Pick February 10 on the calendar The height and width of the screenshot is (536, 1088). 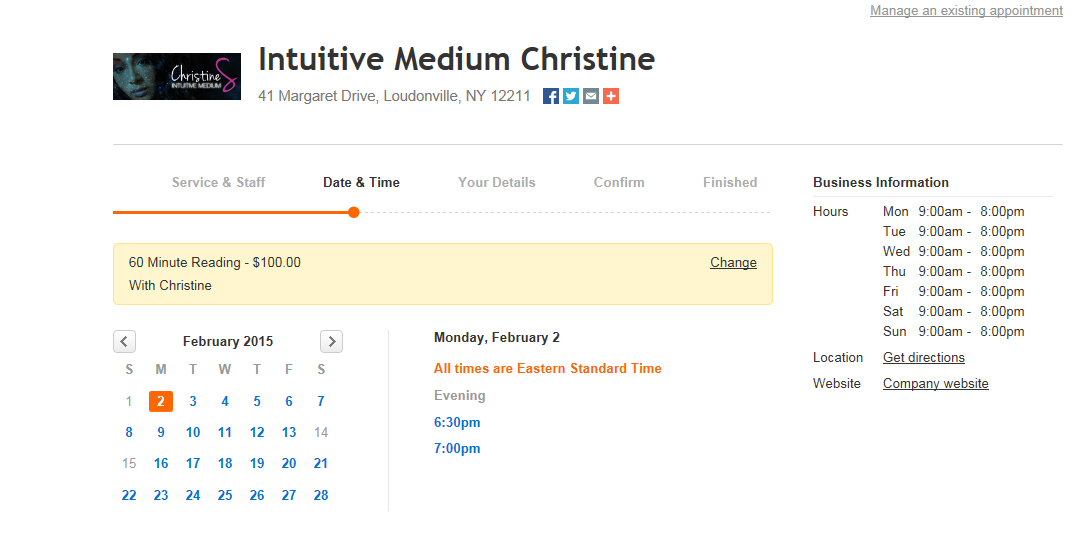[193, 433]
